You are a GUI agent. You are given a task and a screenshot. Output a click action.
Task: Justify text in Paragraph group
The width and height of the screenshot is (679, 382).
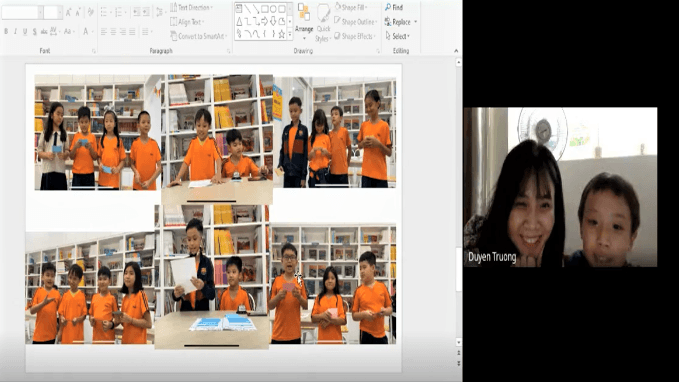[x=132, y=32]
